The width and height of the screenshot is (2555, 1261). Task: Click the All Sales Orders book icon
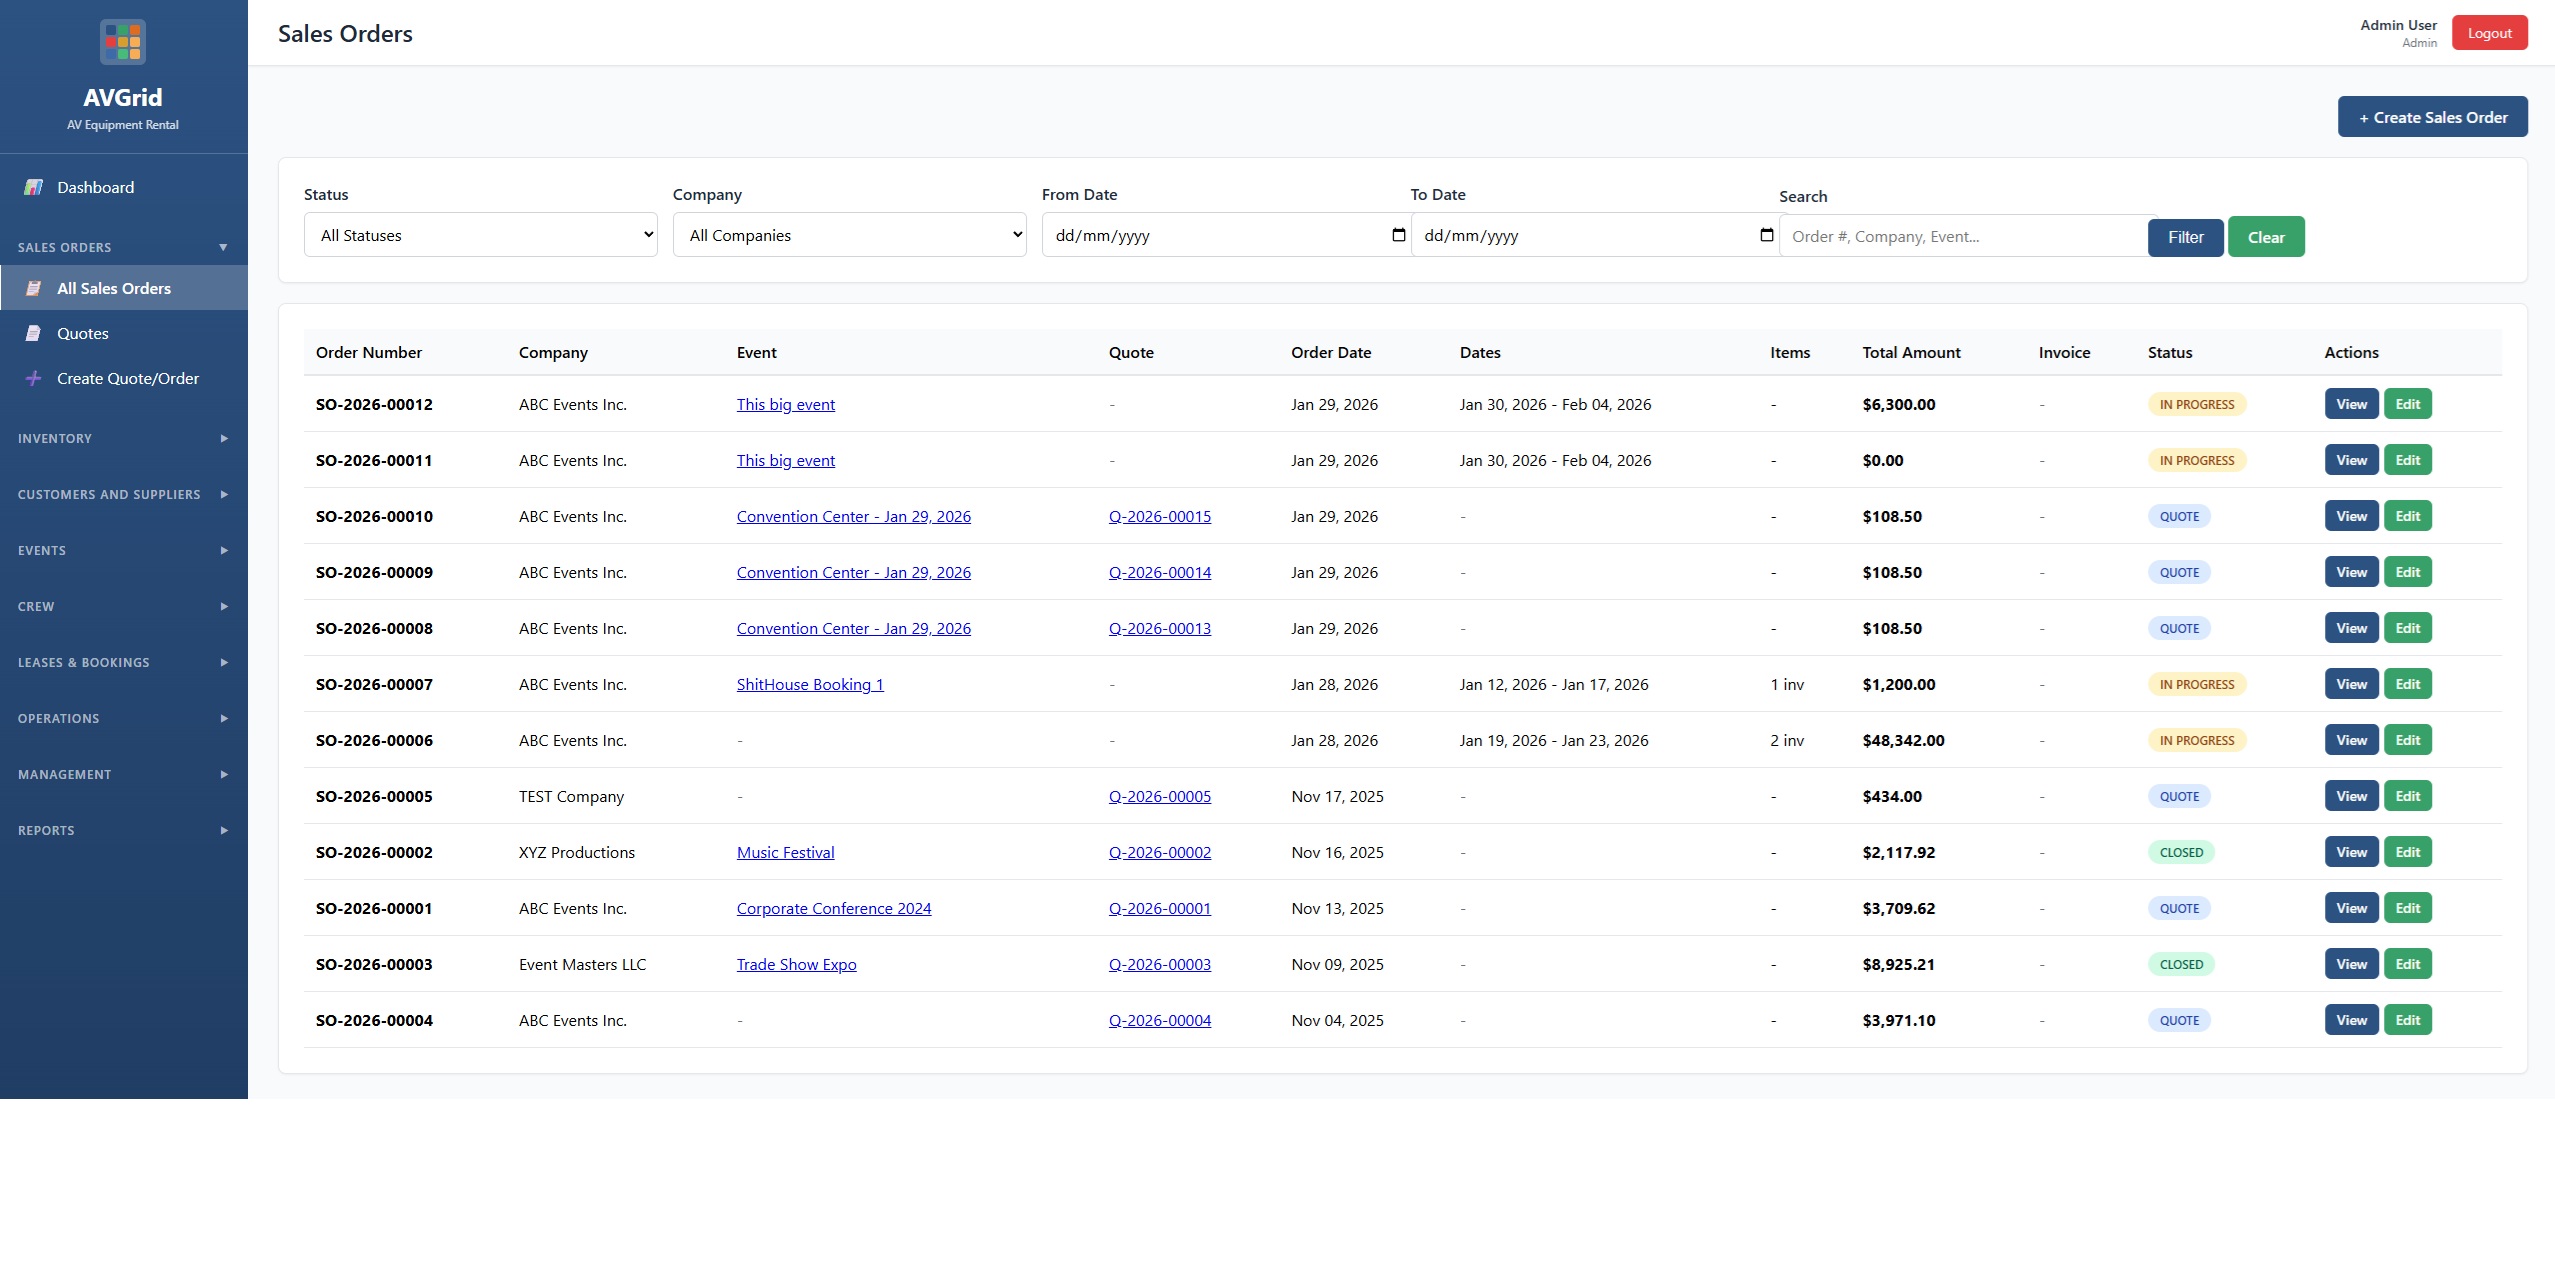34,288
